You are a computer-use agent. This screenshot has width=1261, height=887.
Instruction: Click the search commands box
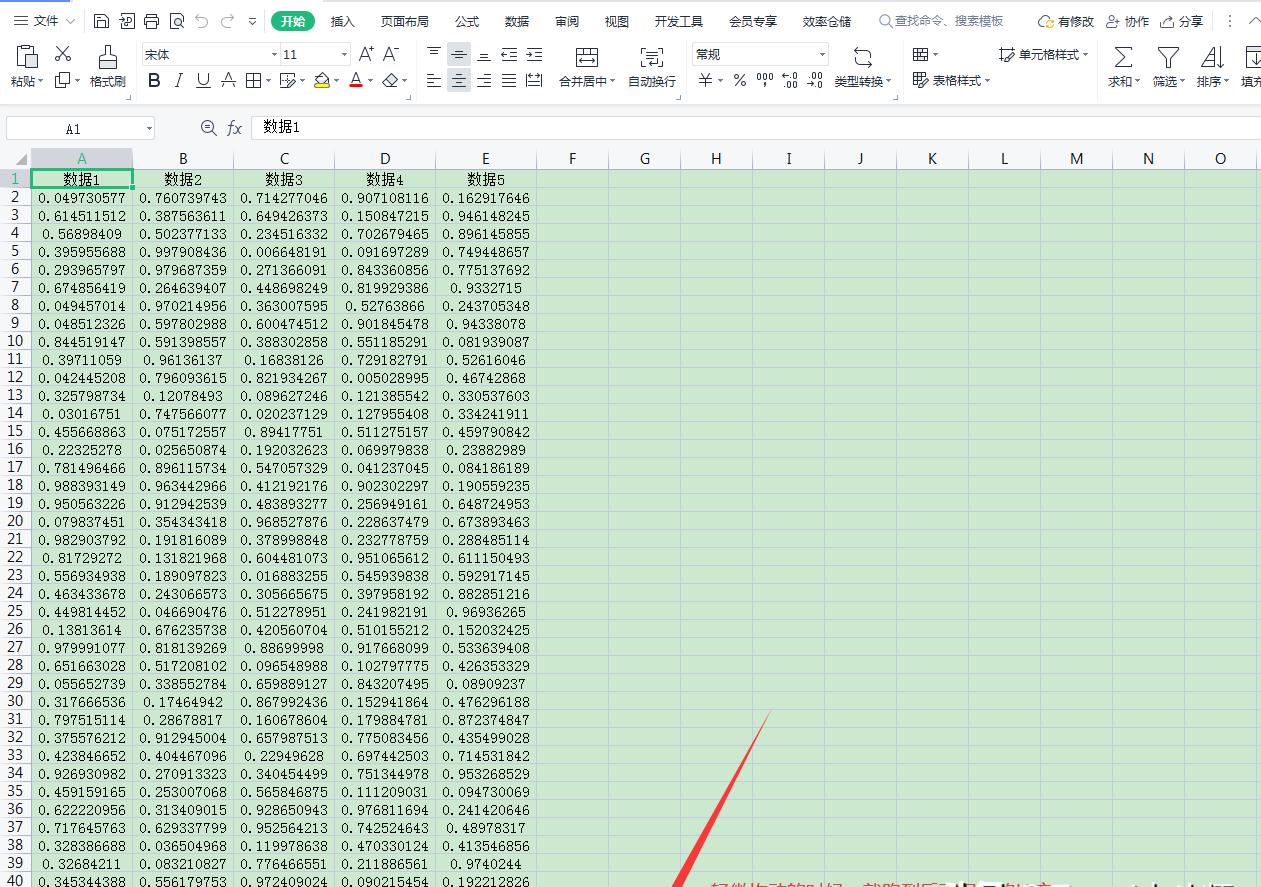(x=941, y=21)
